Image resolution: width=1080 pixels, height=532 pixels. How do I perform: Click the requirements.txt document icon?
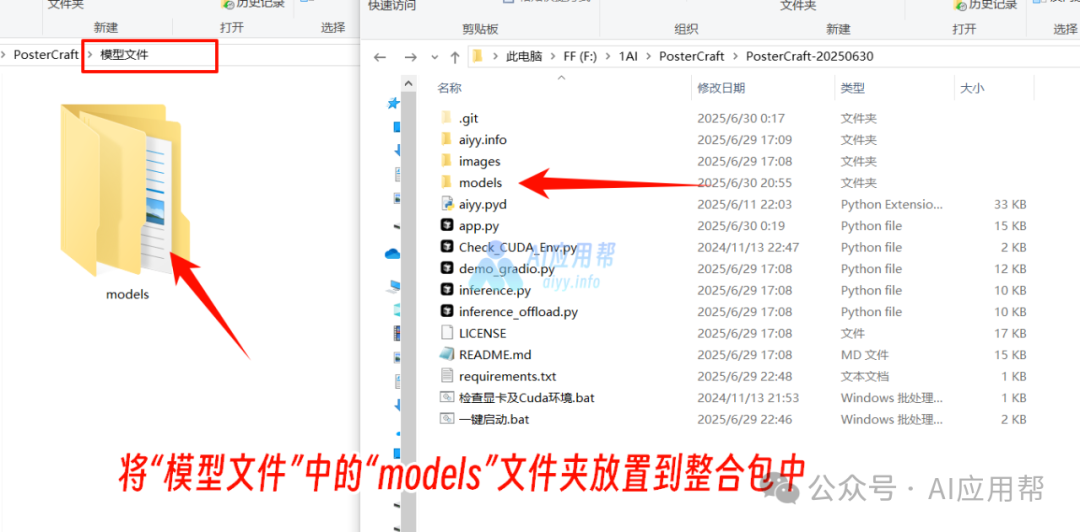447,376
